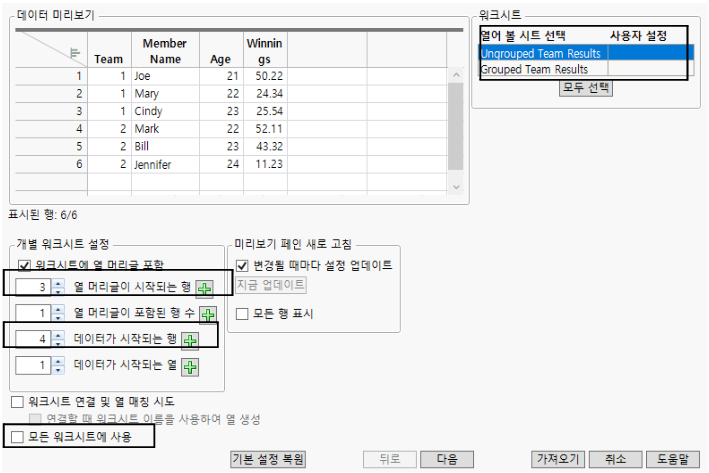The height and width of the screenshot is (473, 709).
Task: Click winnings value 50.22
Action: coord(265,76)
